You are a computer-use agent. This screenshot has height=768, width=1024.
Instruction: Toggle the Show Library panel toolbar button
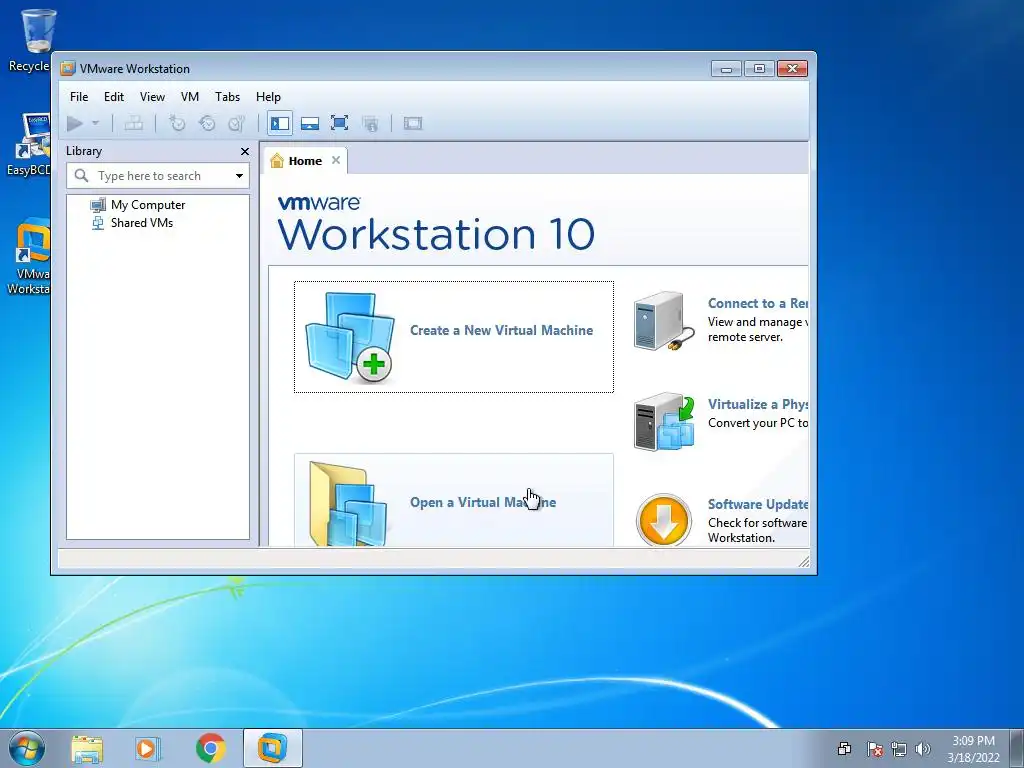coord(280,123)
